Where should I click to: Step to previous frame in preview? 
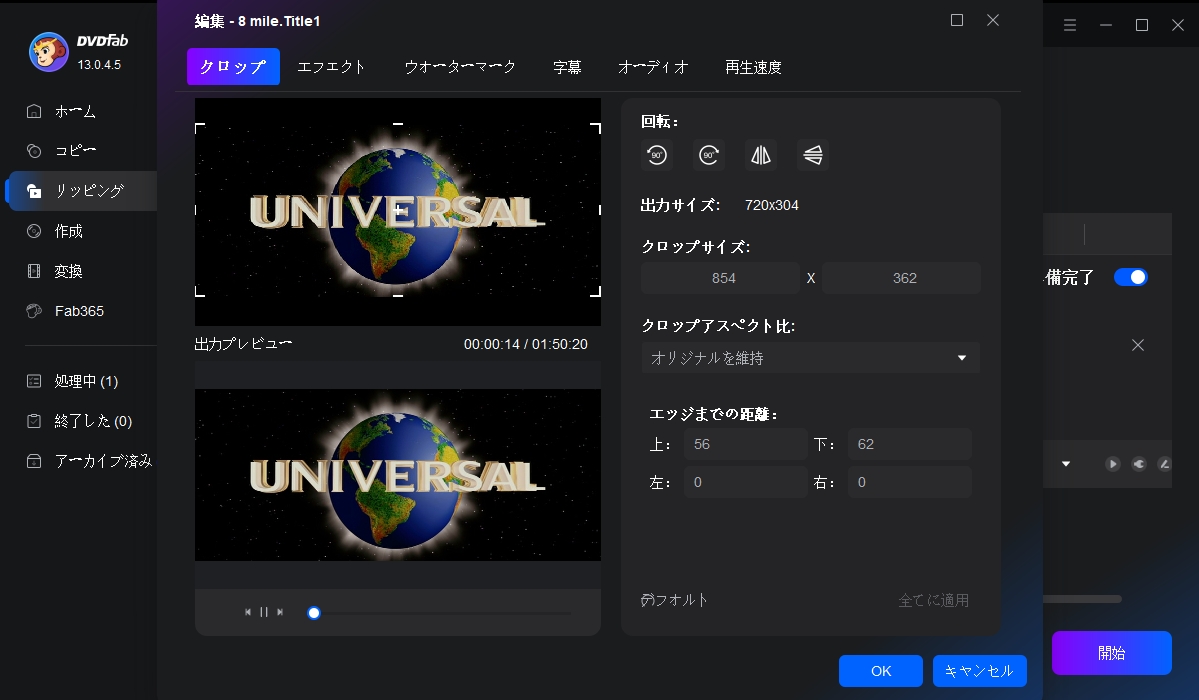pos(248,612)
